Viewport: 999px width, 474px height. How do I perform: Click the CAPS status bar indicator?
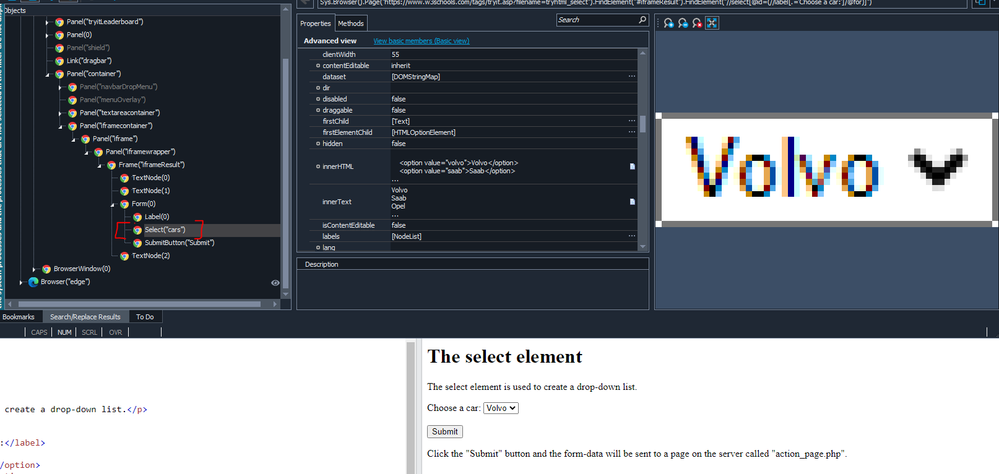pos(39,332)
